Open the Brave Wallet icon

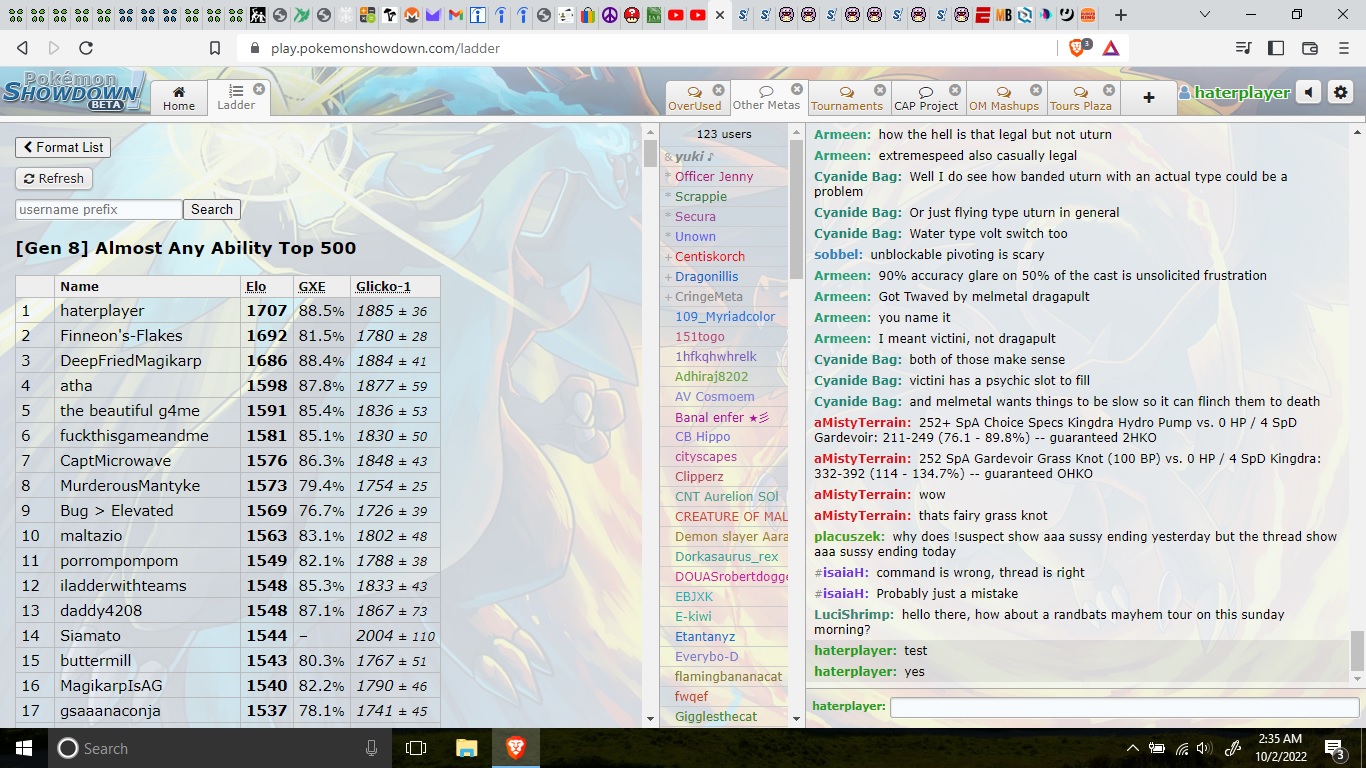1310,48
